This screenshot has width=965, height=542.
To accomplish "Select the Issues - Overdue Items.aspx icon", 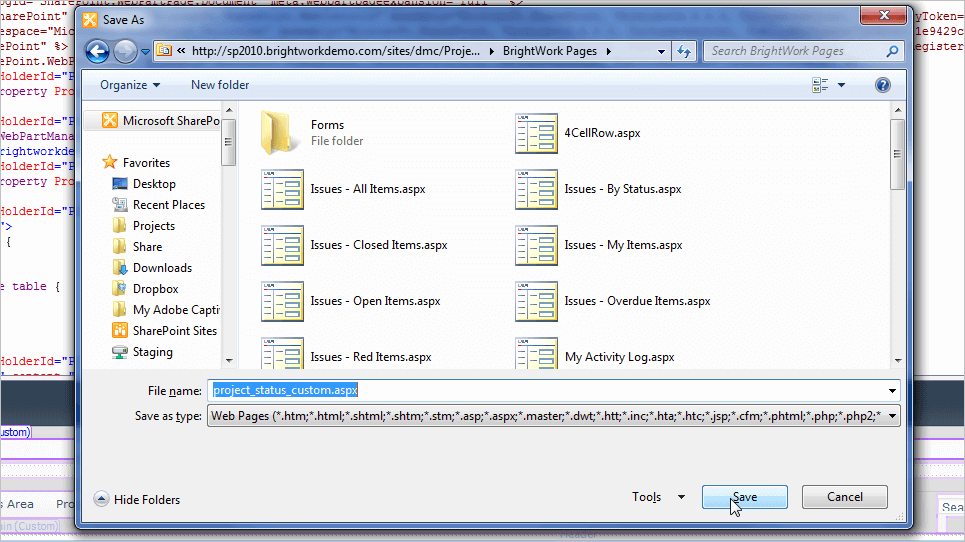I will 536,301.
